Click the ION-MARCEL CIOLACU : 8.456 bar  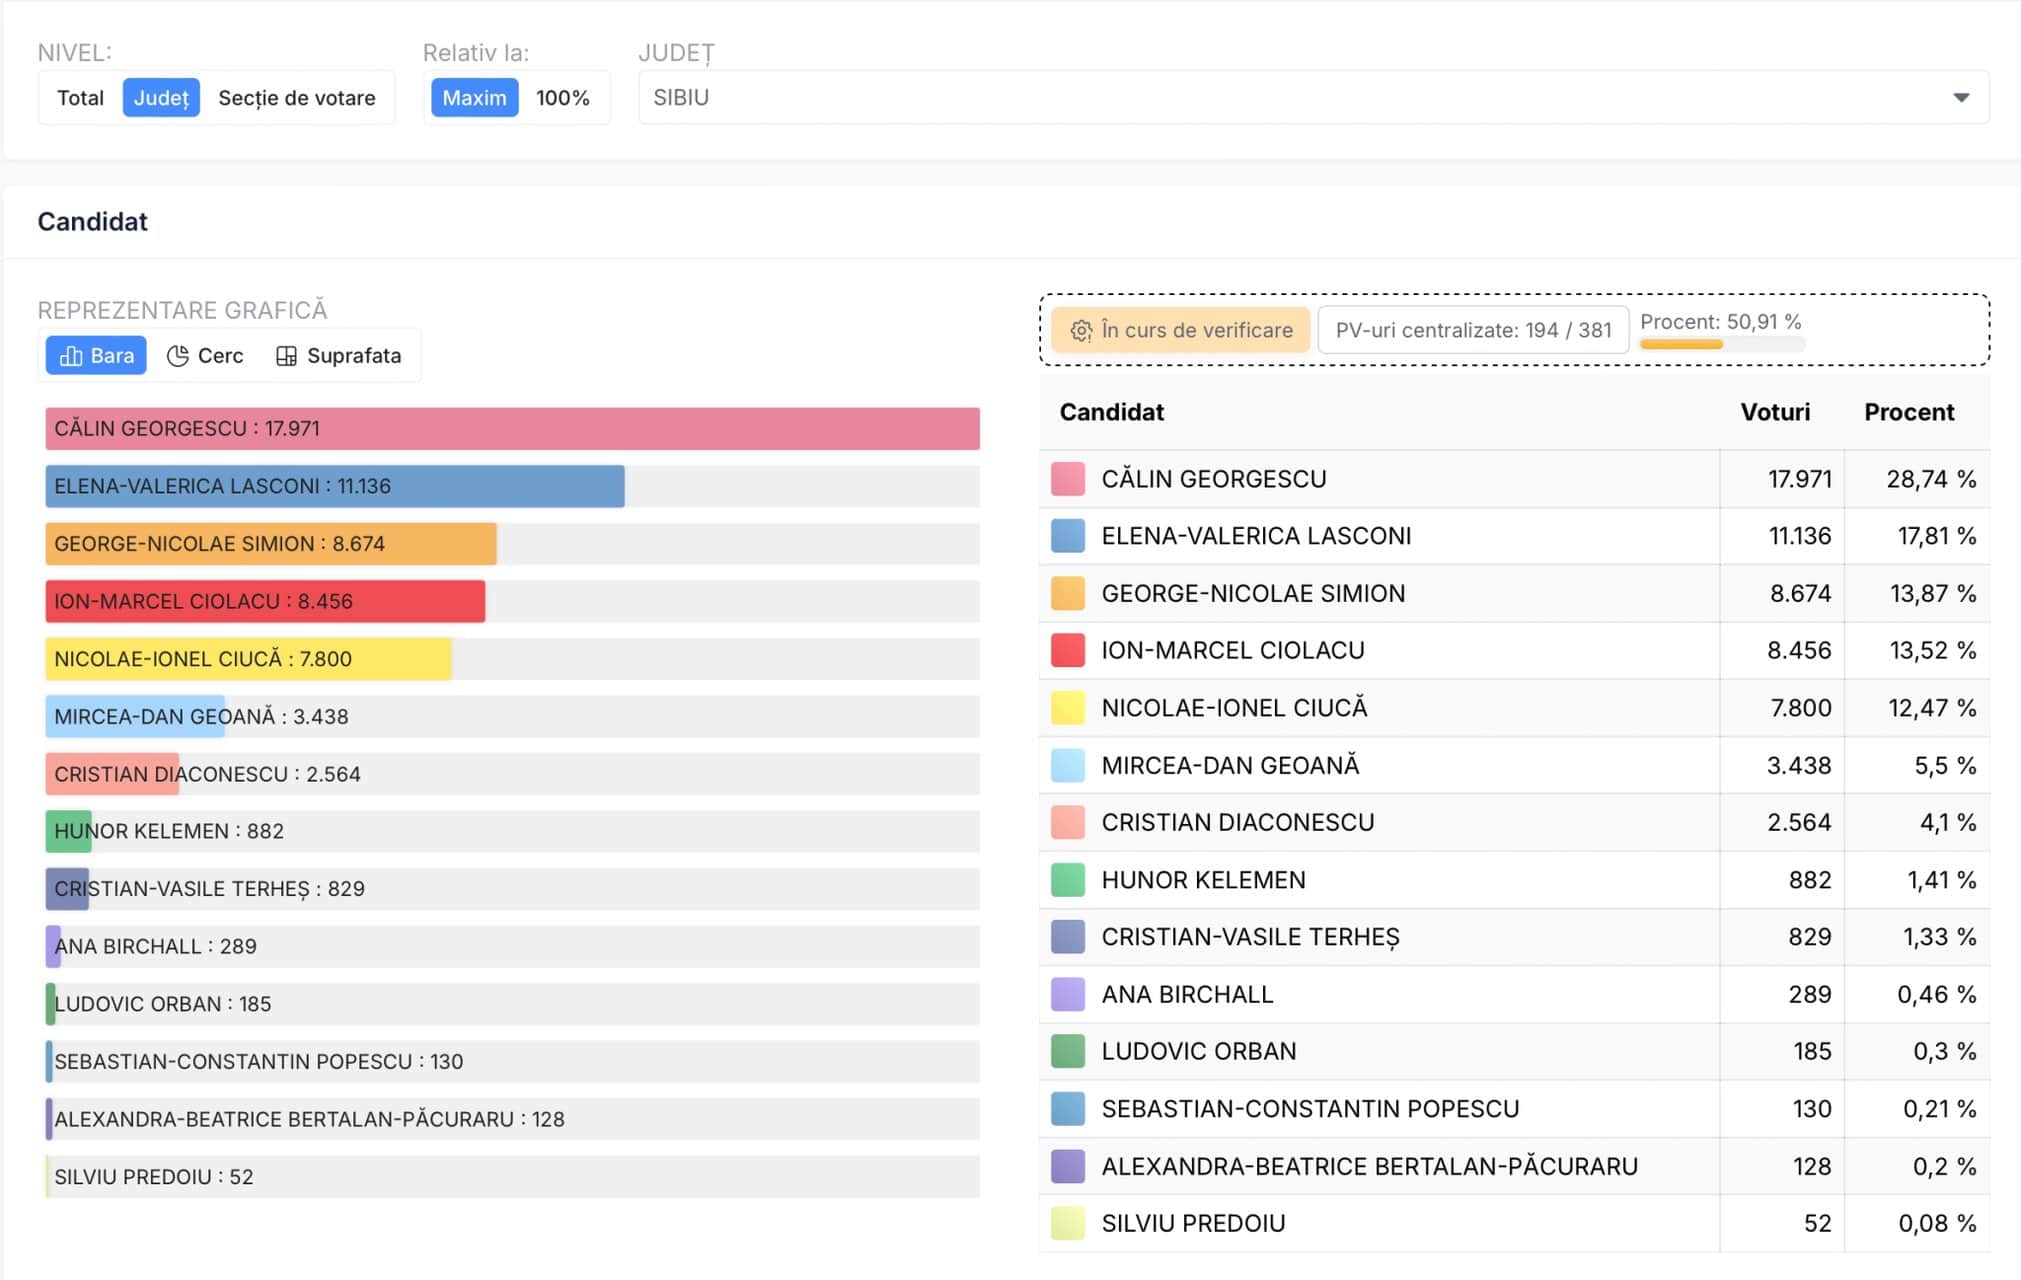(265, 601)
